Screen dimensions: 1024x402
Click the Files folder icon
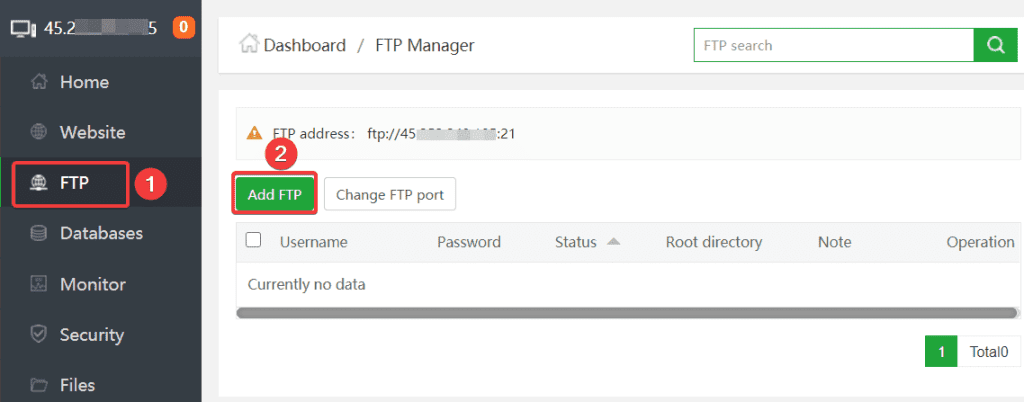[39, 385]
